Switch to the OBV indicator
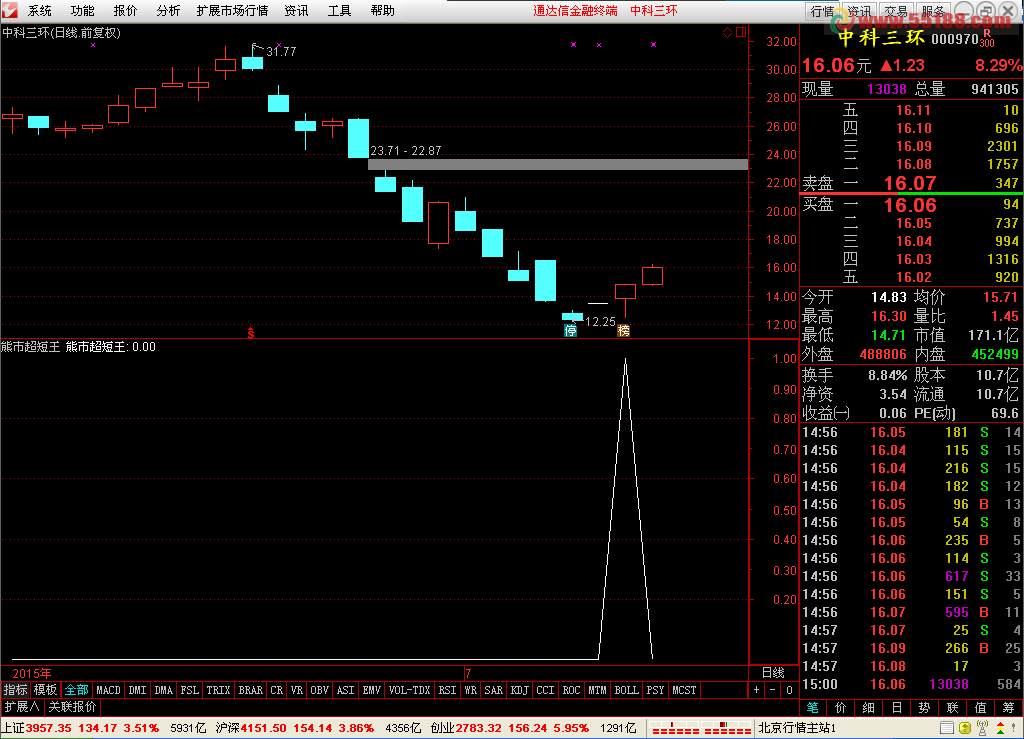1024x739 pixels. 319,689
